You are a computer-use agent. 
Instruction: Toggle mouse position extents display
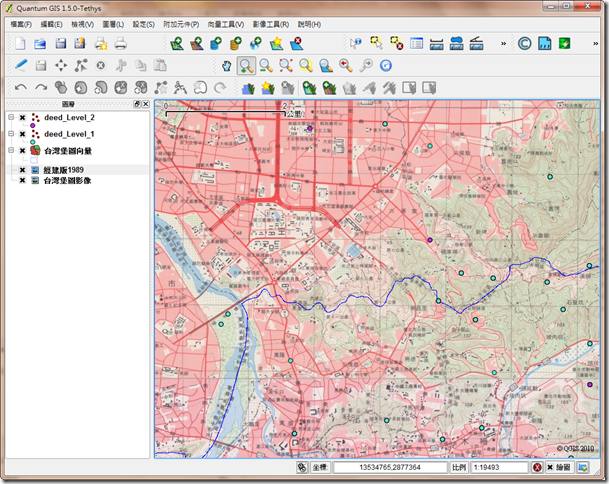tap(302, 467)
